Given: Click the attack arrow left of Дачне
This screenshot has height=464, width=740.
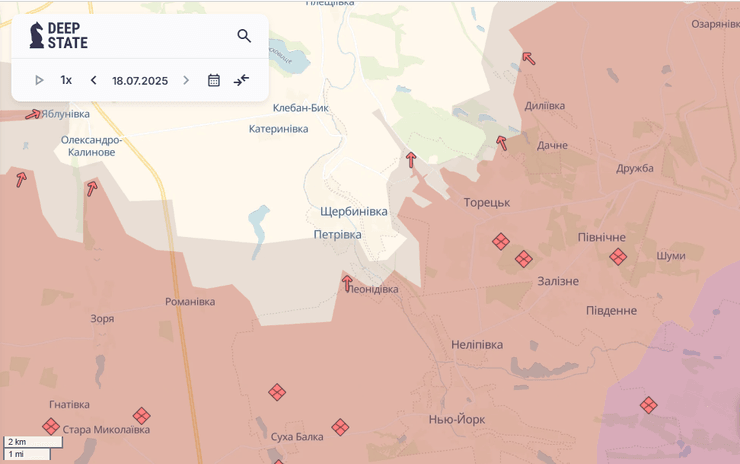Looking at the screenshot, I should (x=502, y=143).
